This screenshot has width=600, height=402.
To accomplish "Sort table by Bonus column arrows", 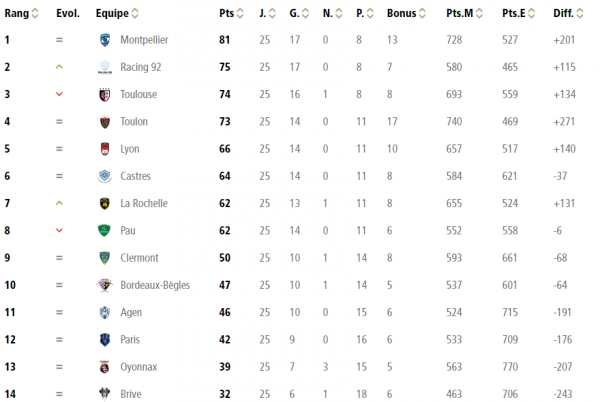I will tap(422, 13).
